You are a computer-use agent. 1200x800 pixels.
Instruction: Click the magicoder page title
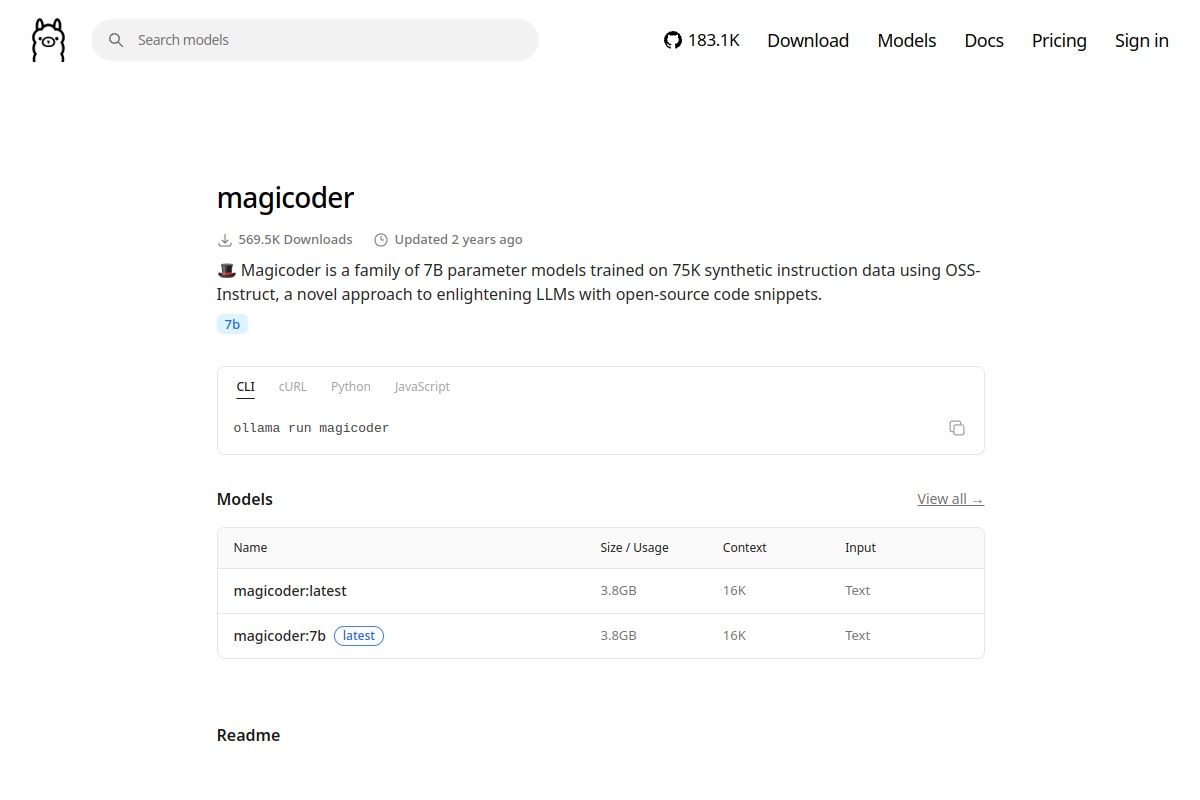click(285, 198)
